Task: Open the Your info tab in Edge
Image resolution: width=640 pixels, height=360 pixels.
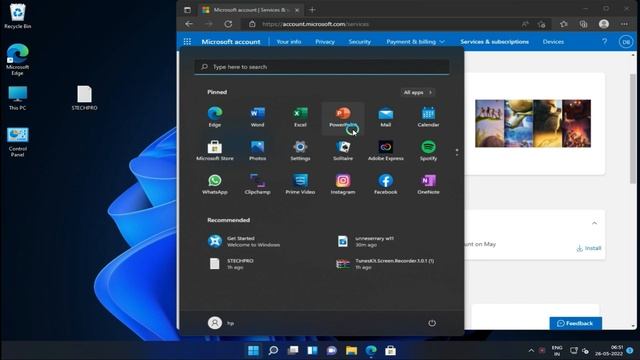Action: pos(289,42)
